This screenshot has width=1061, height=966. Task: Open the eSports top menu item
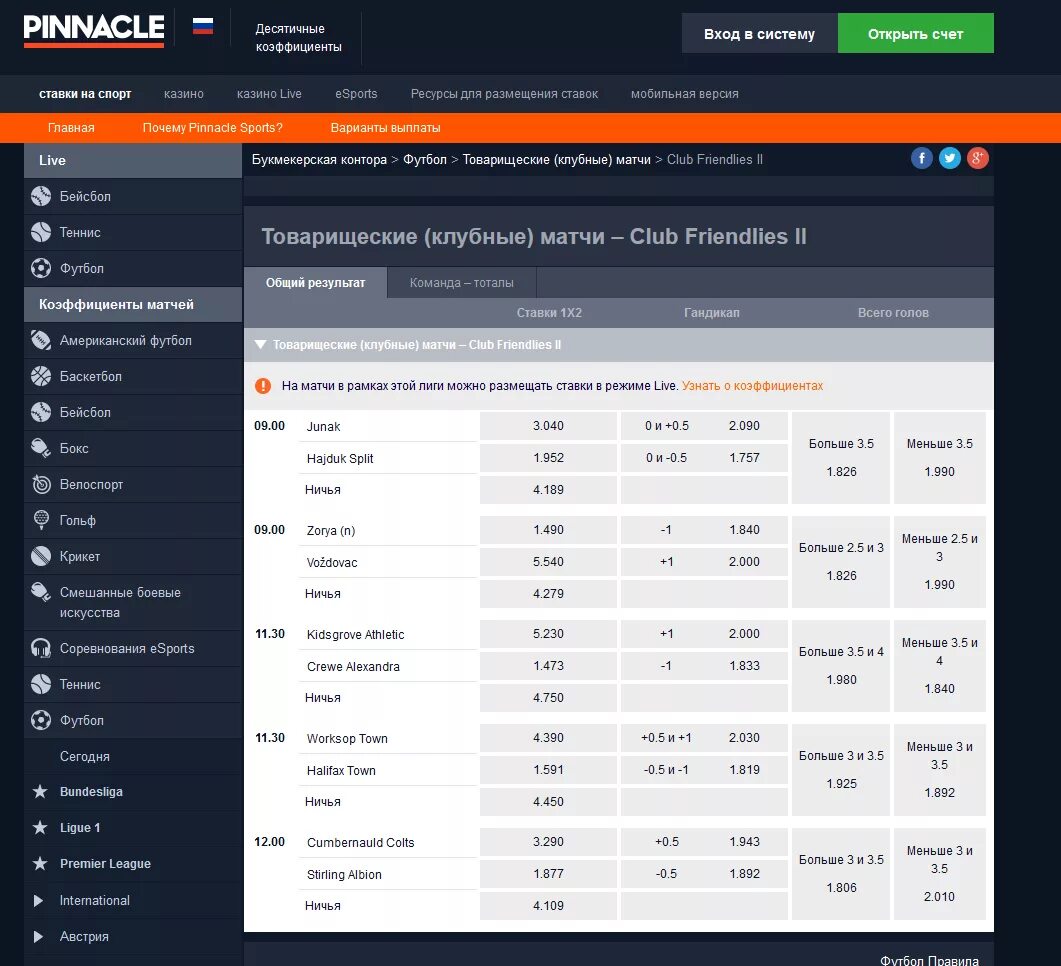tap(356, 94)
